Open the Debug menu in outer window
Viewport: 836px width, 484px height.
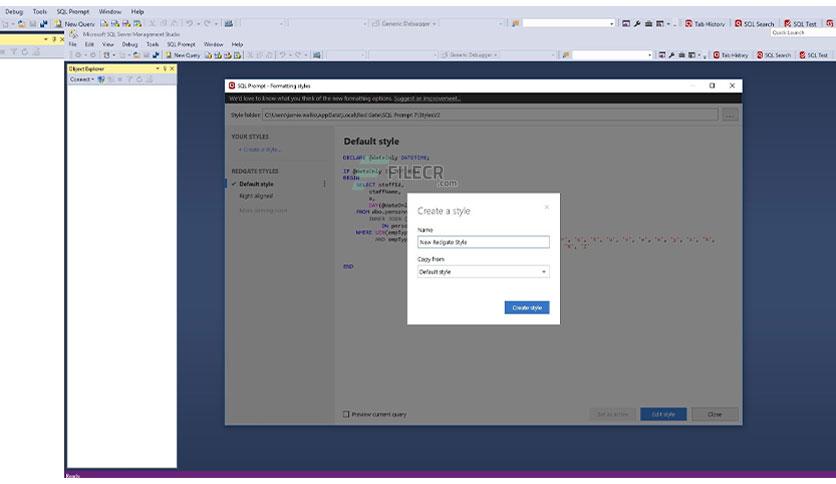tap(14, 11)
